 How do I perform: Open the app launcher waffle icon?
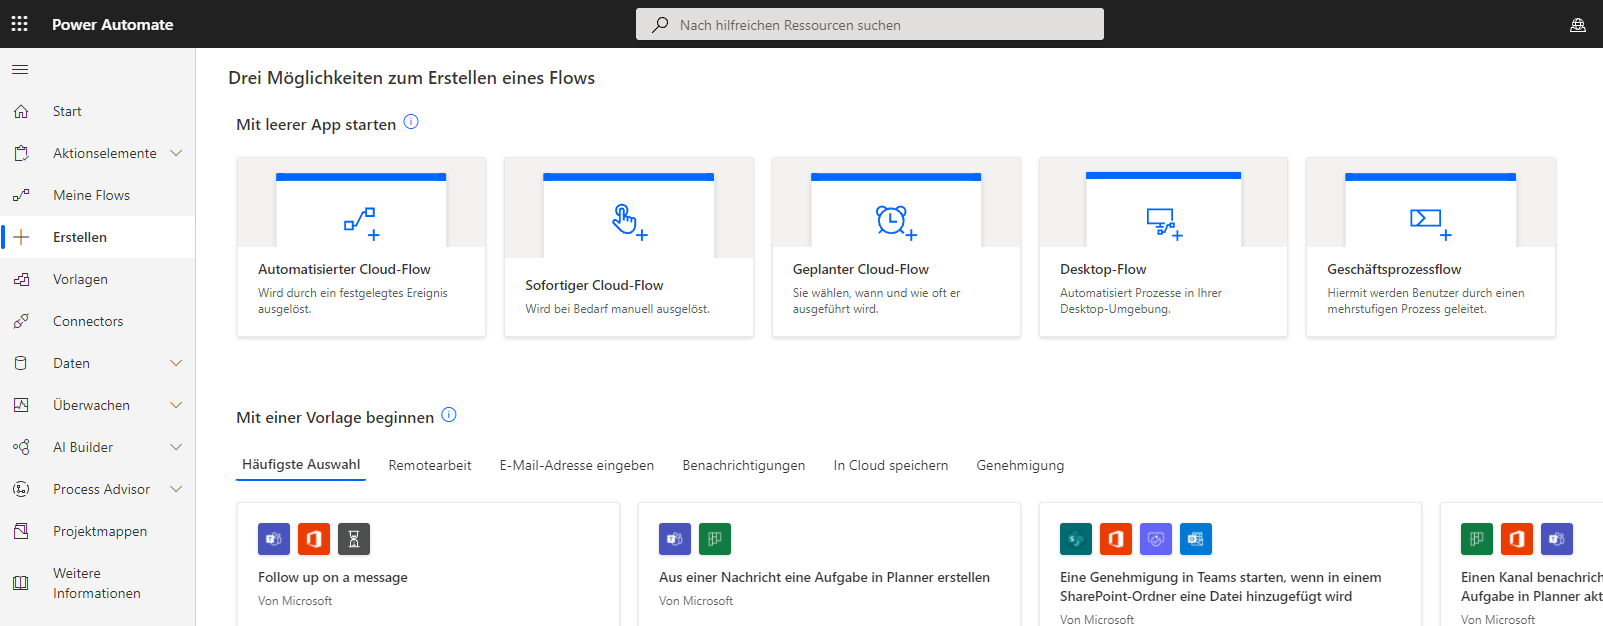pyautogui.click(x=20, y=24)
